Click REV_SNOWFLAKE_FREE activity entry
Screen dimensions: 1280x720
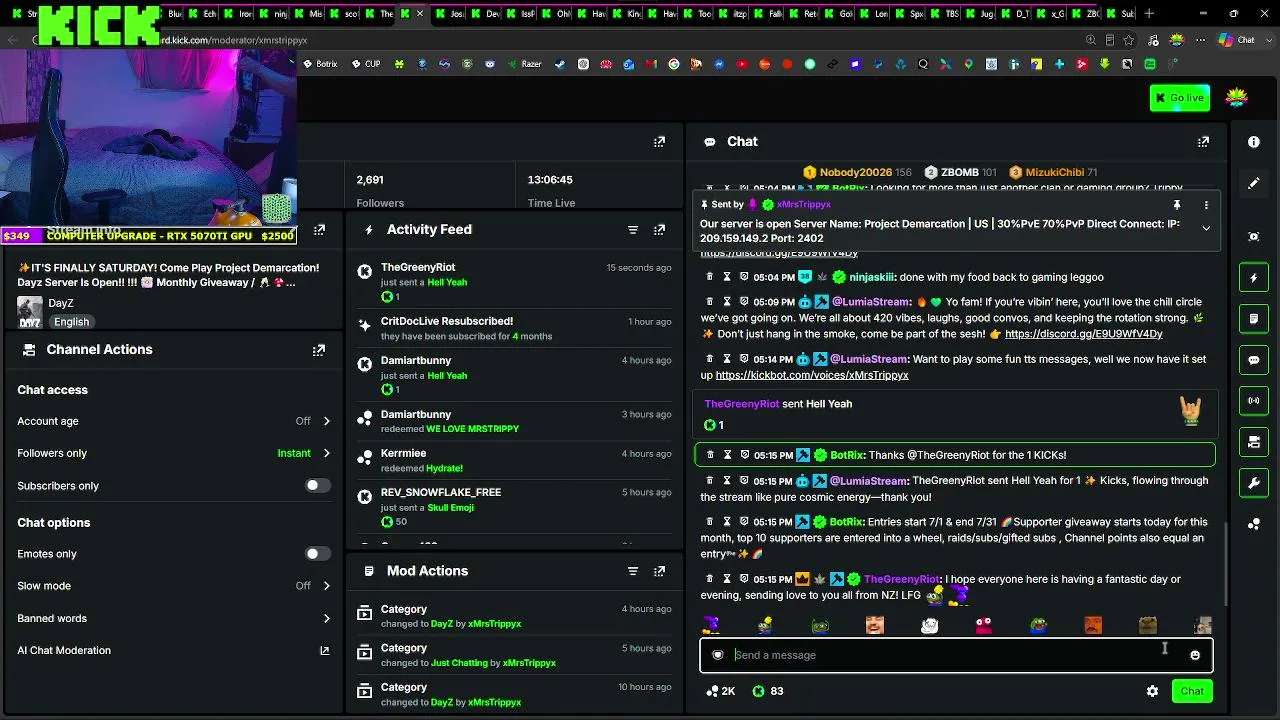[515, 507]
